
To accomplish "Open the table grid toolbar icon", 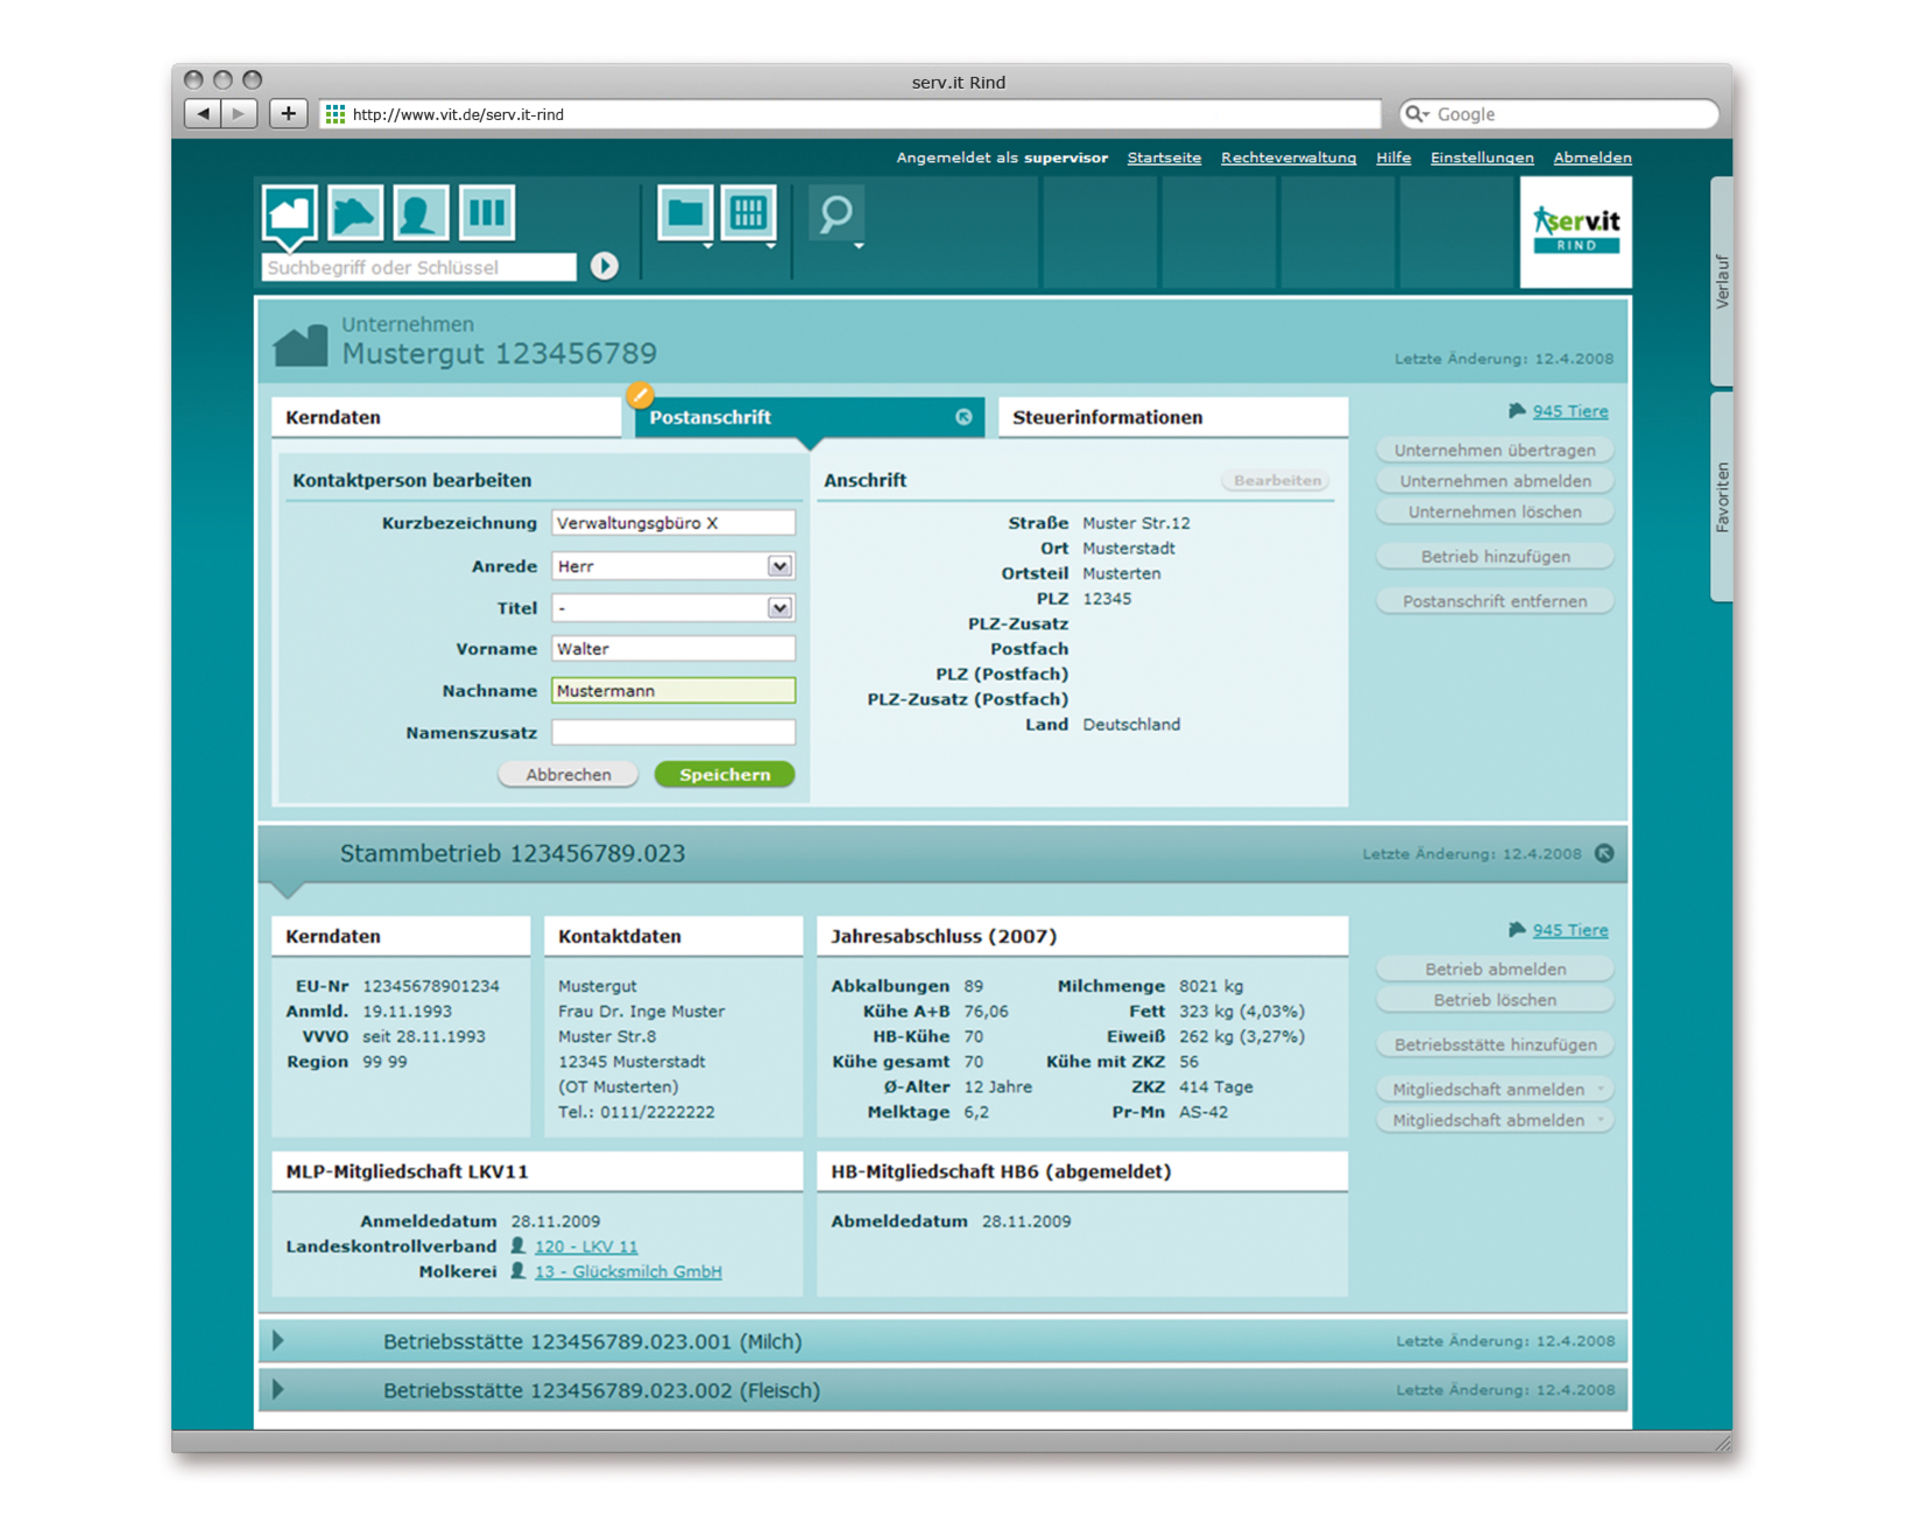I will tap(748, 213).
